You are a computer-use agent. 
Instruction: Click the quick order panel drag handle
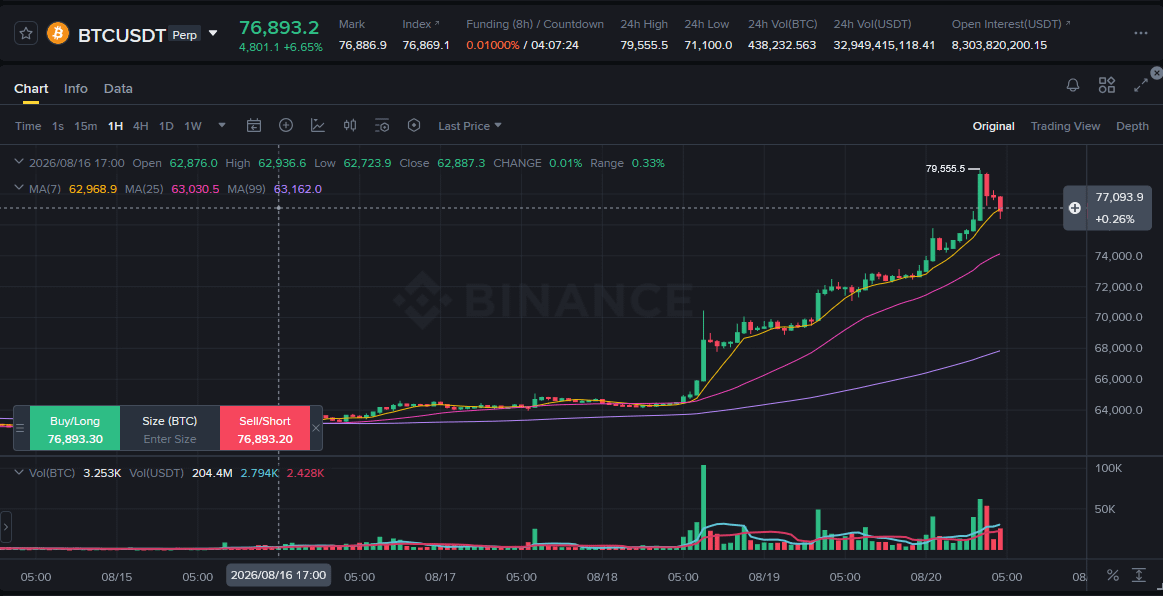[x=21, y=428]
